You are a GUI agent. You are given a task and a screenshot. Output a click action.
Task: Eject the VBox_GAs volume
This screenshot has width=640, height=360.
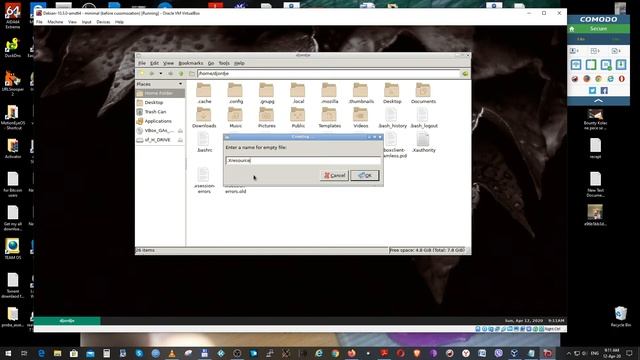point(180,131)
